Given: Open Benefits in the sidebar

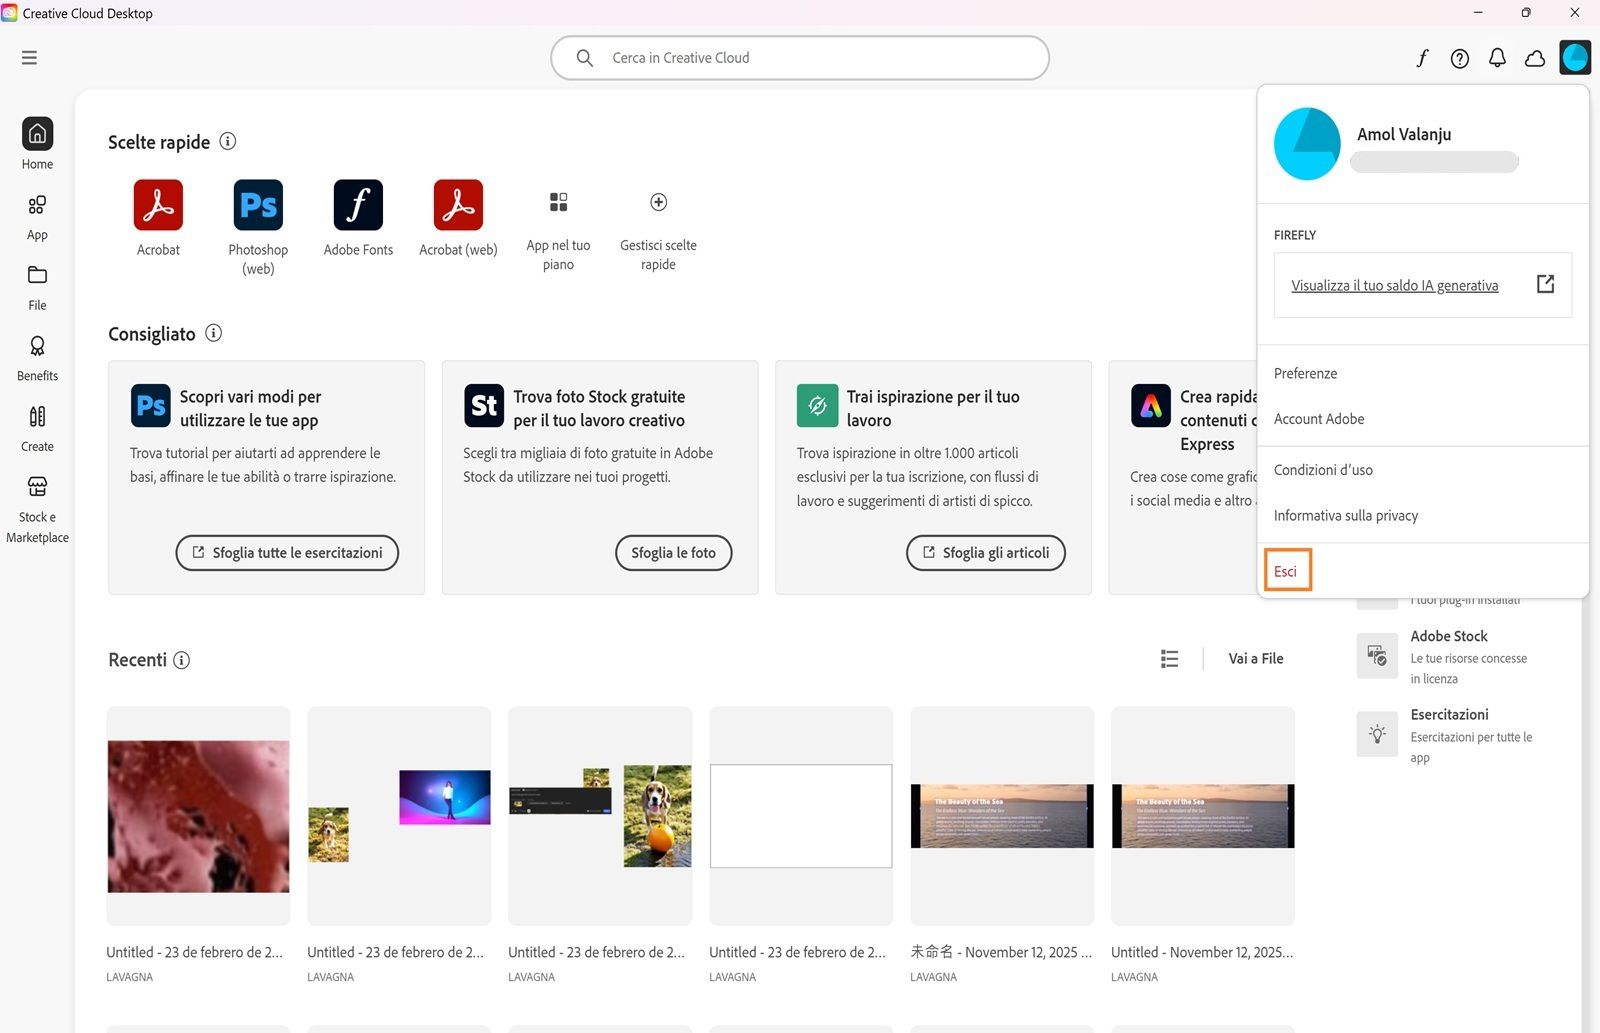Looking at the screenshot, I should 37,358.
